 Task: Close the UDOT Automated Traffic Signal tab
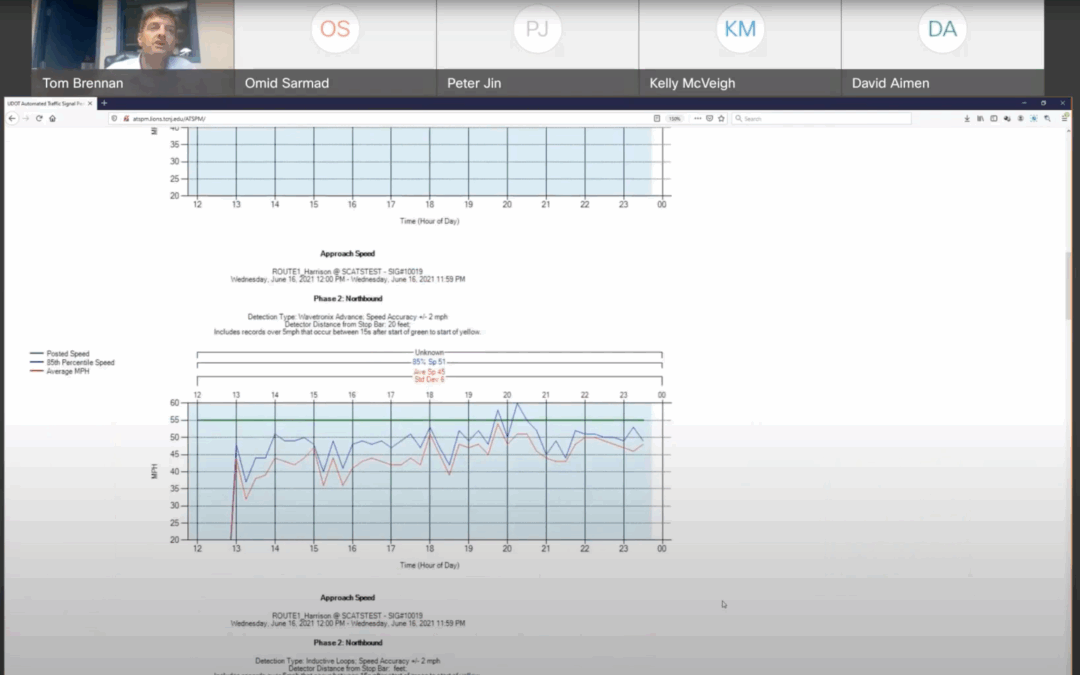point(90,103)
